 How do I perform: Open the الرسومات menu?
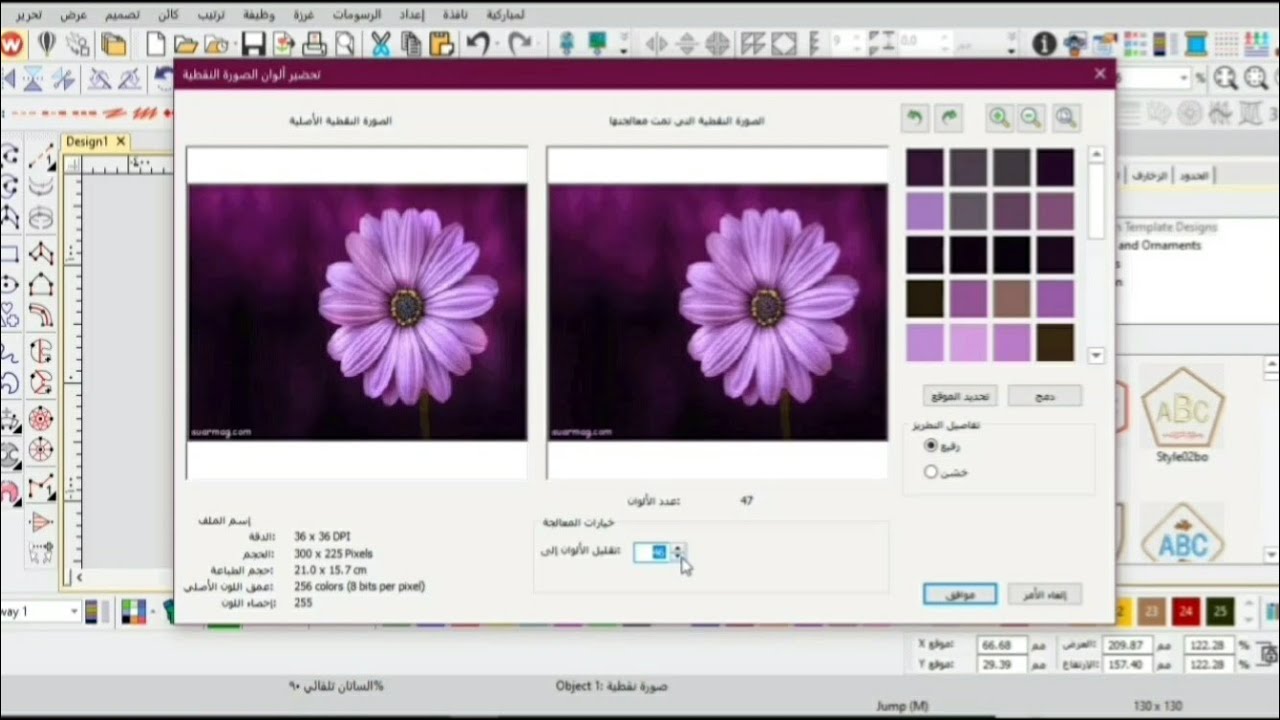[x=357, y=15]
